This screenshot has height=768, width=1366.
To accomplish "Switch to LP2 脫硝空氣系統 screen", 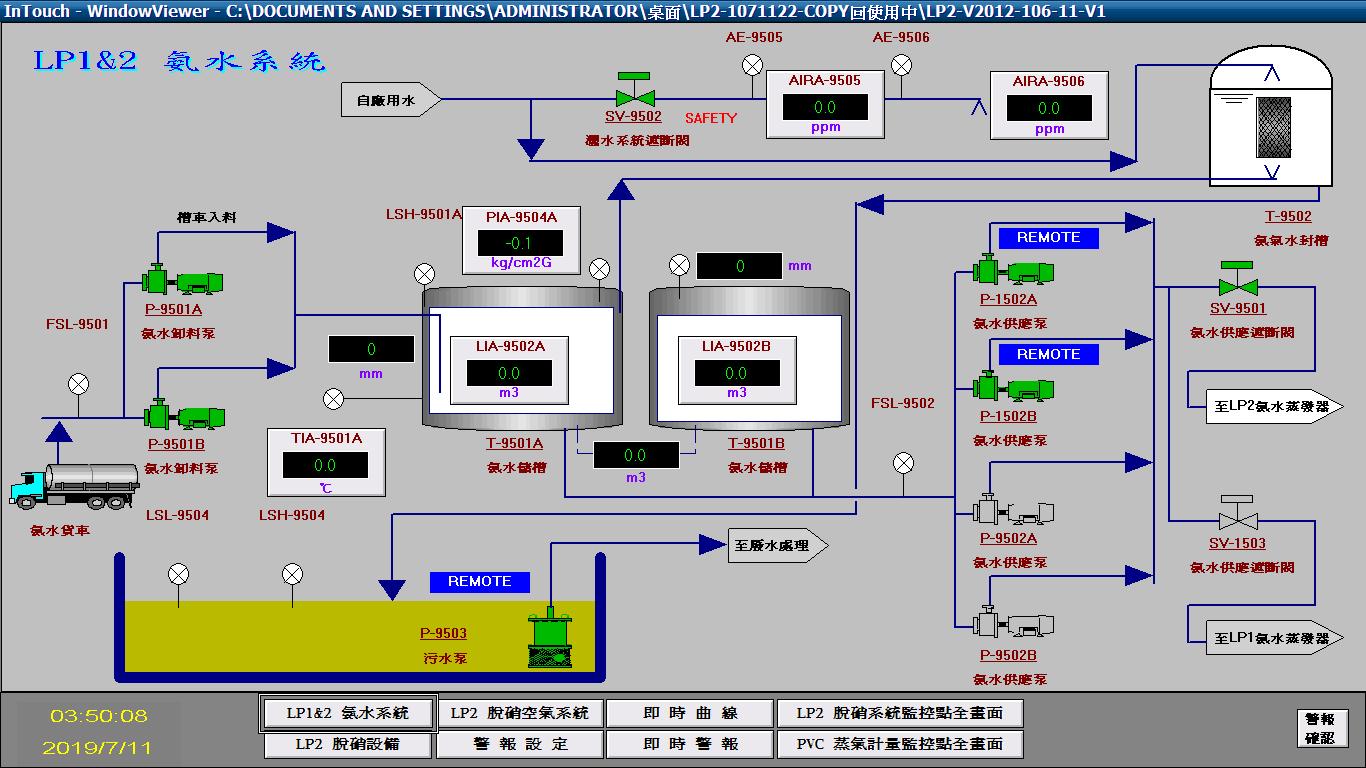I will 520,713.
